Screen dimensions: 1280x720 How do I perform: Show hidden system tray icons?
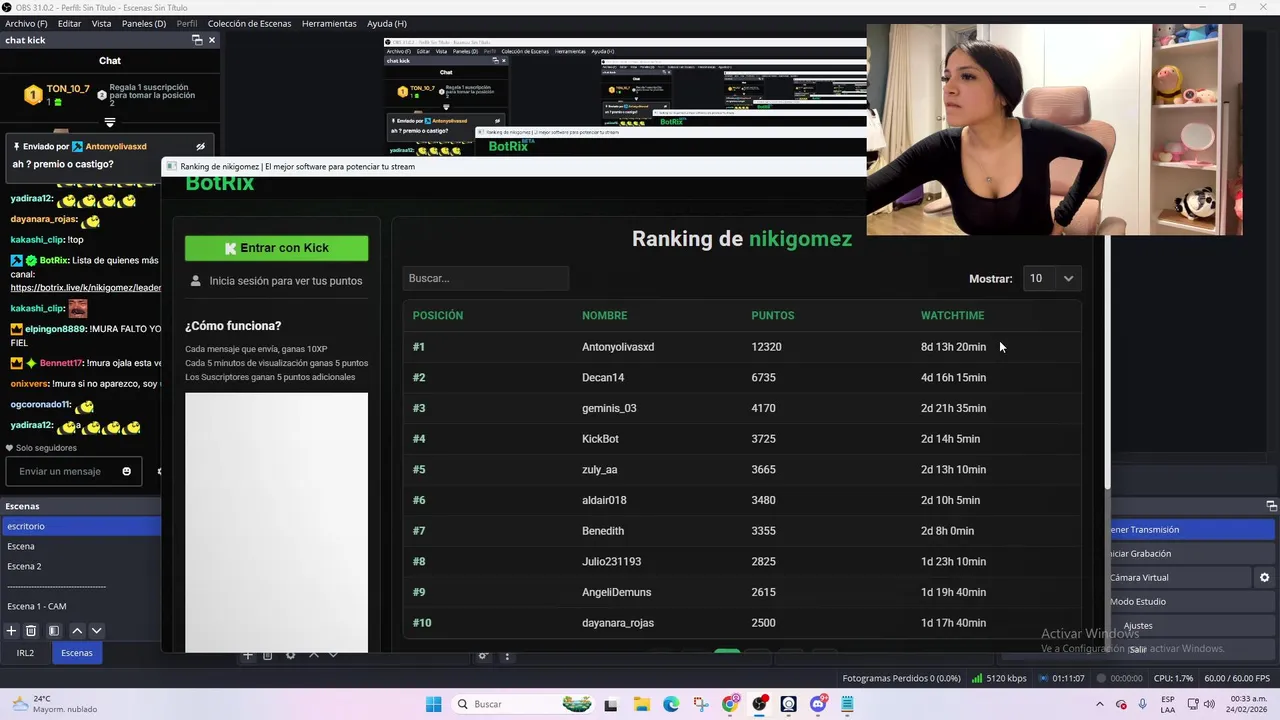[x=1100, y=704]
